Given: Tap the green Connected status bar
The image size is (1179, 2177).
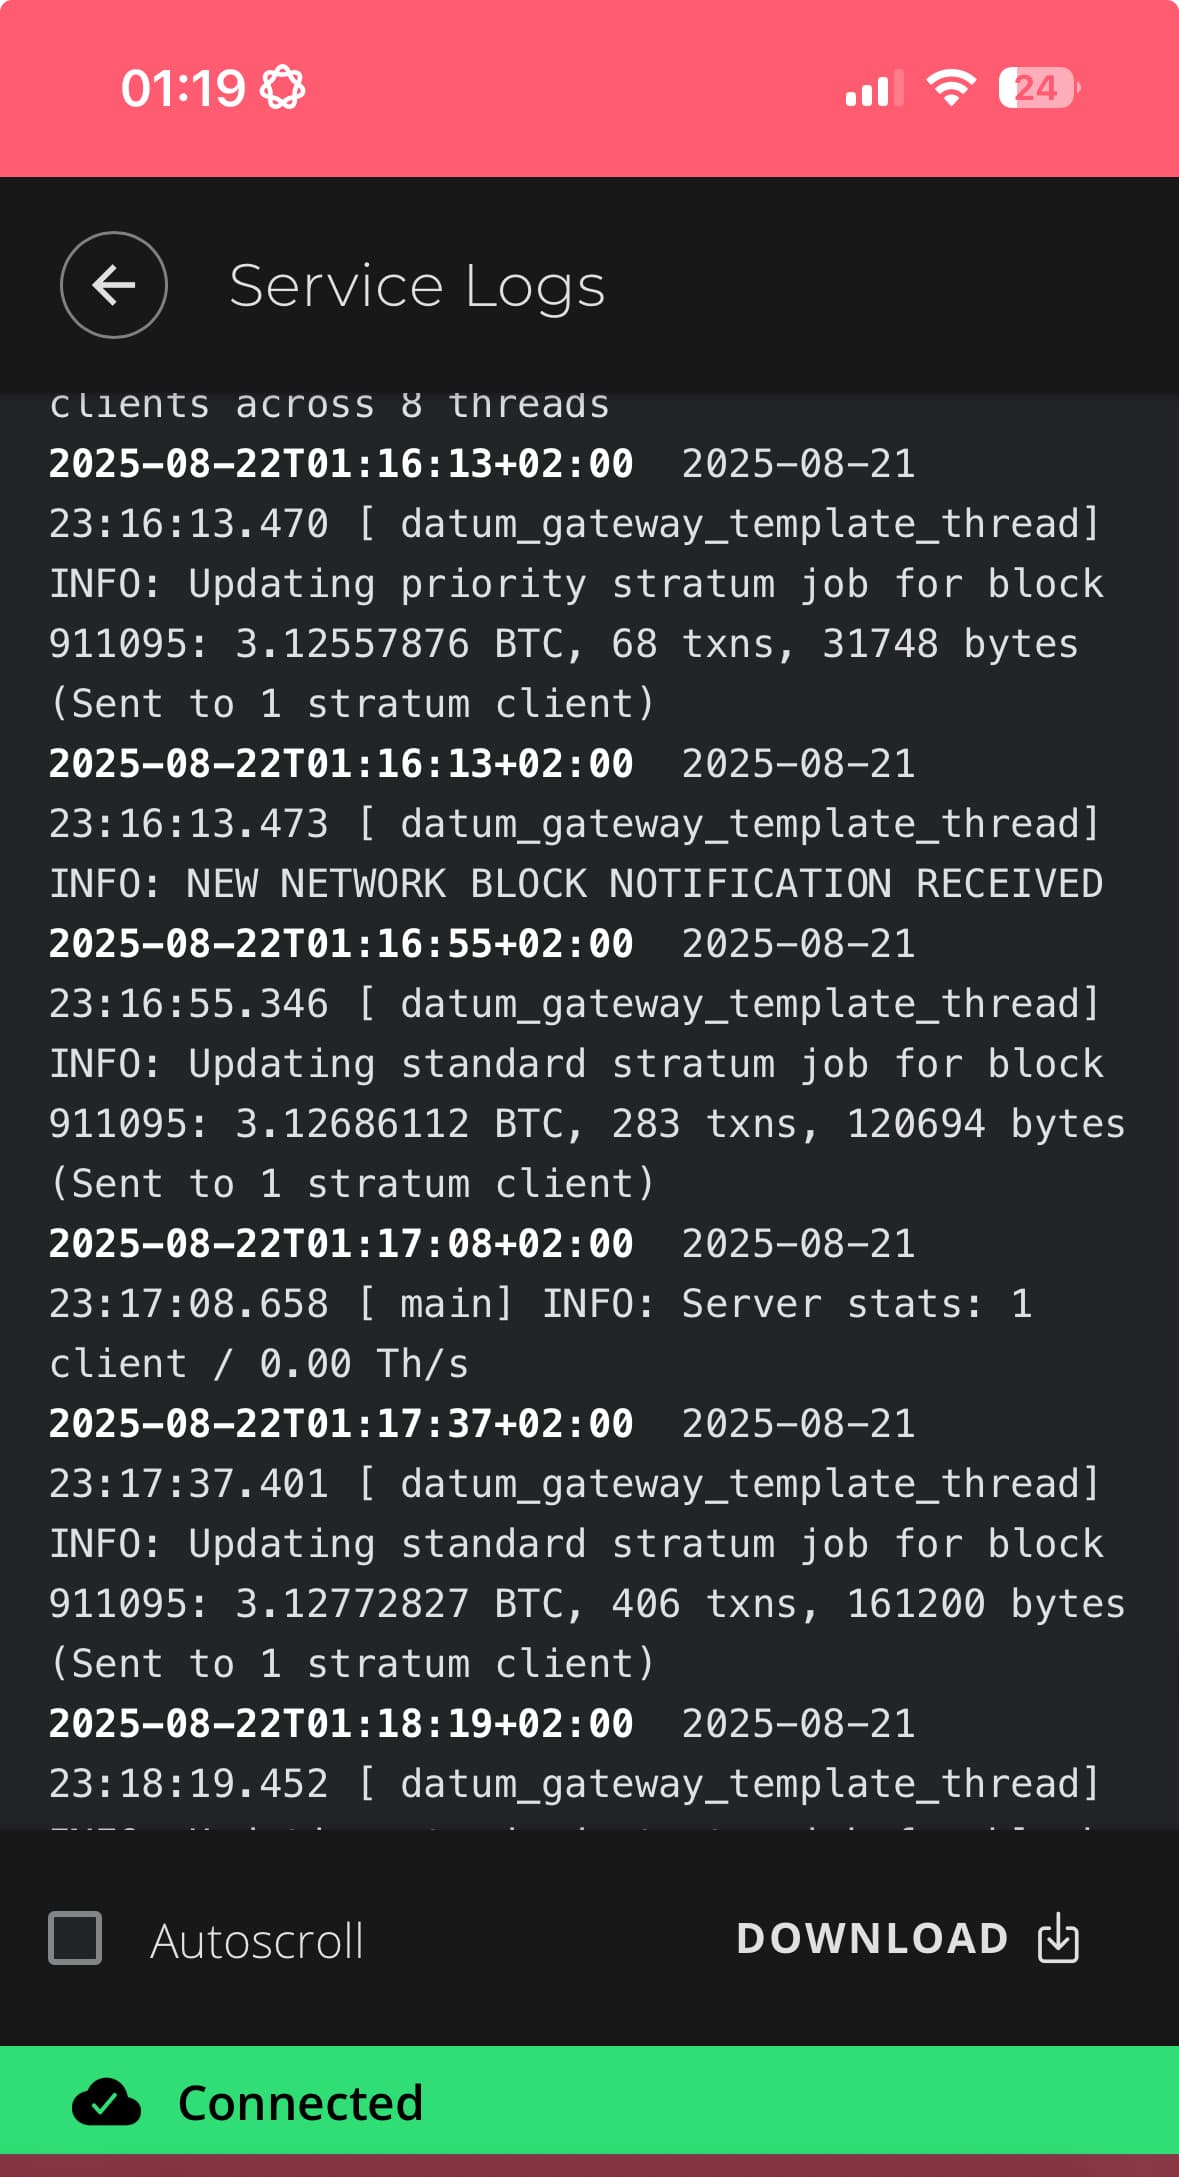Looking at the screenshot, I should pyautogui.click(x=589, y=2100).
